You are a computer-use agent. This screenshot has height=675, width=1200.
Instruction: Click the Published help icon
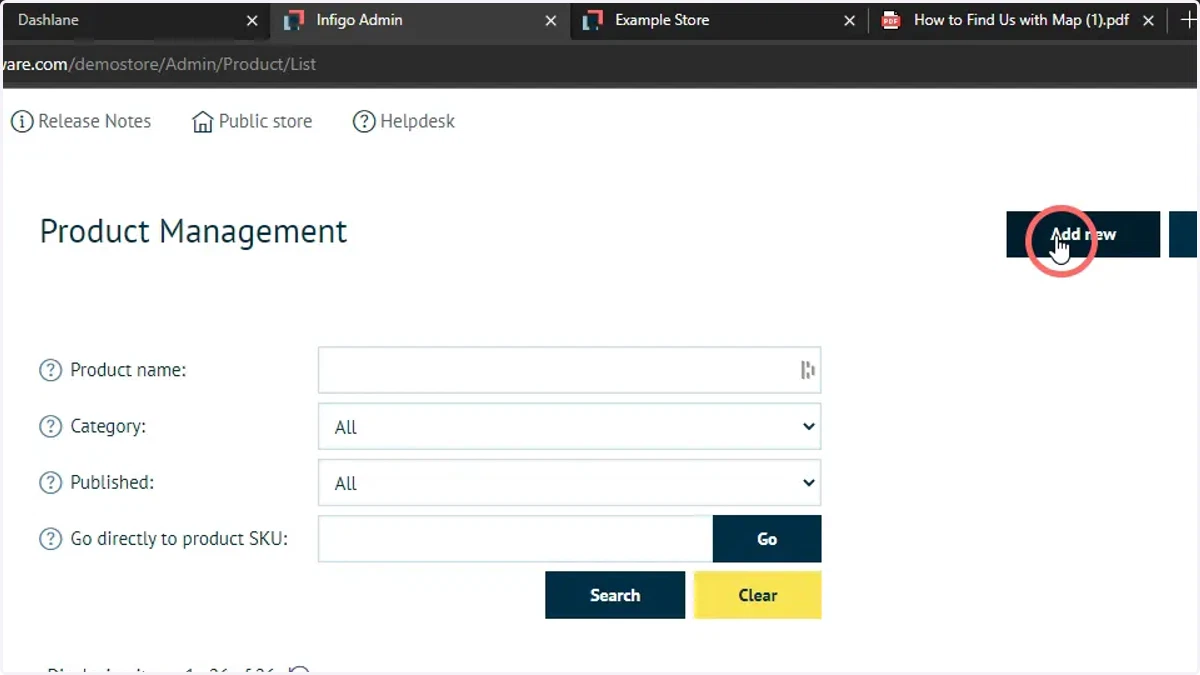[50, 482]
